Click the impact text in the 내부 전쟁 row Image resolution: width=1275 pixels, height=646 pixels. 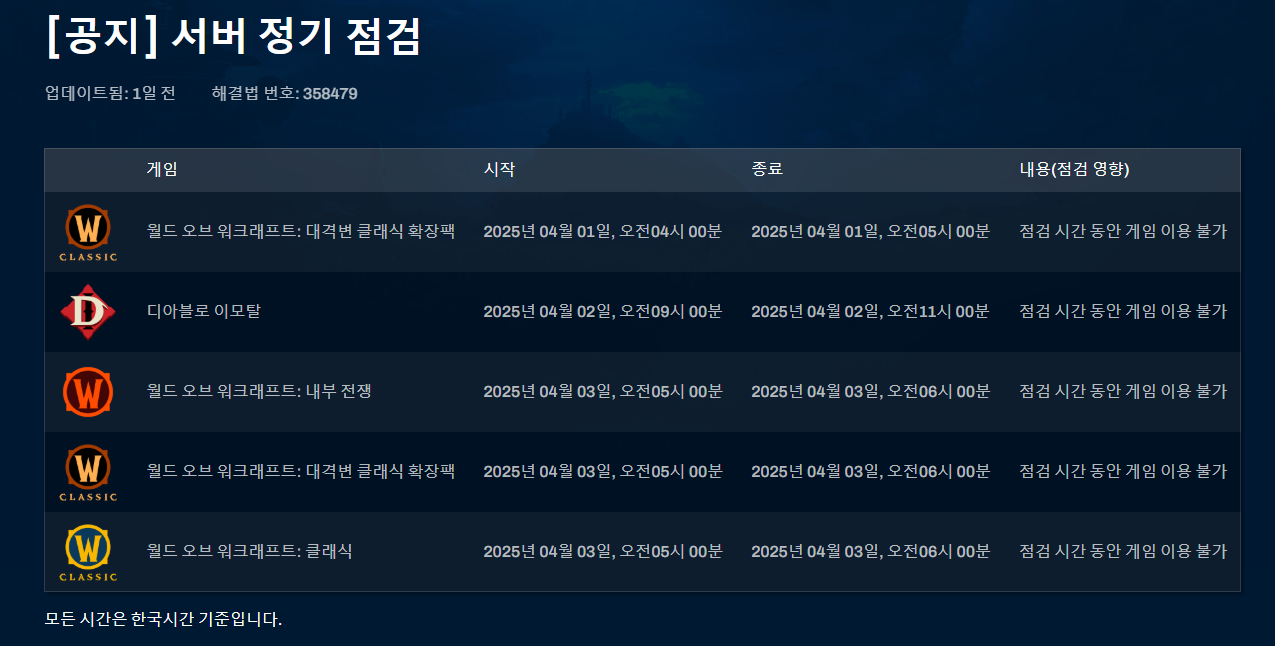[x=1123, y=391]
